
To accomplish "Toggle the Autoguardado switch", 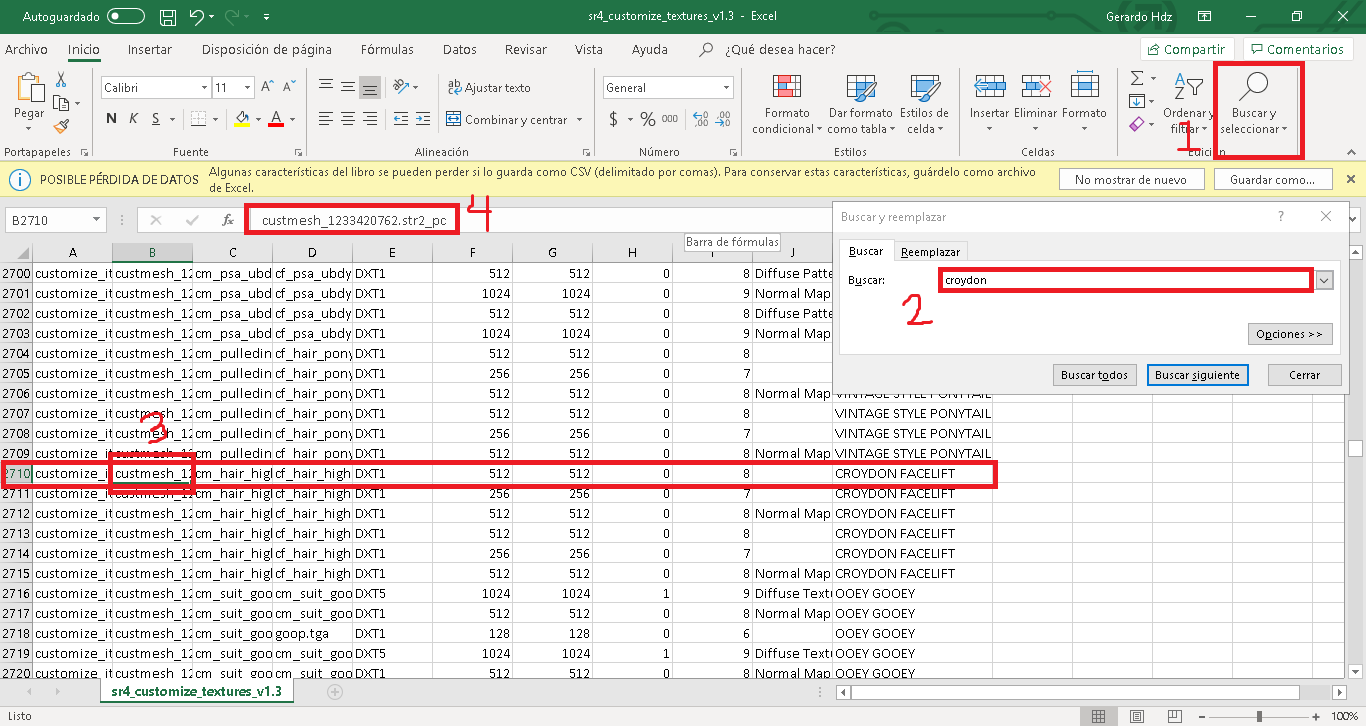I will (x=125, y=16).
